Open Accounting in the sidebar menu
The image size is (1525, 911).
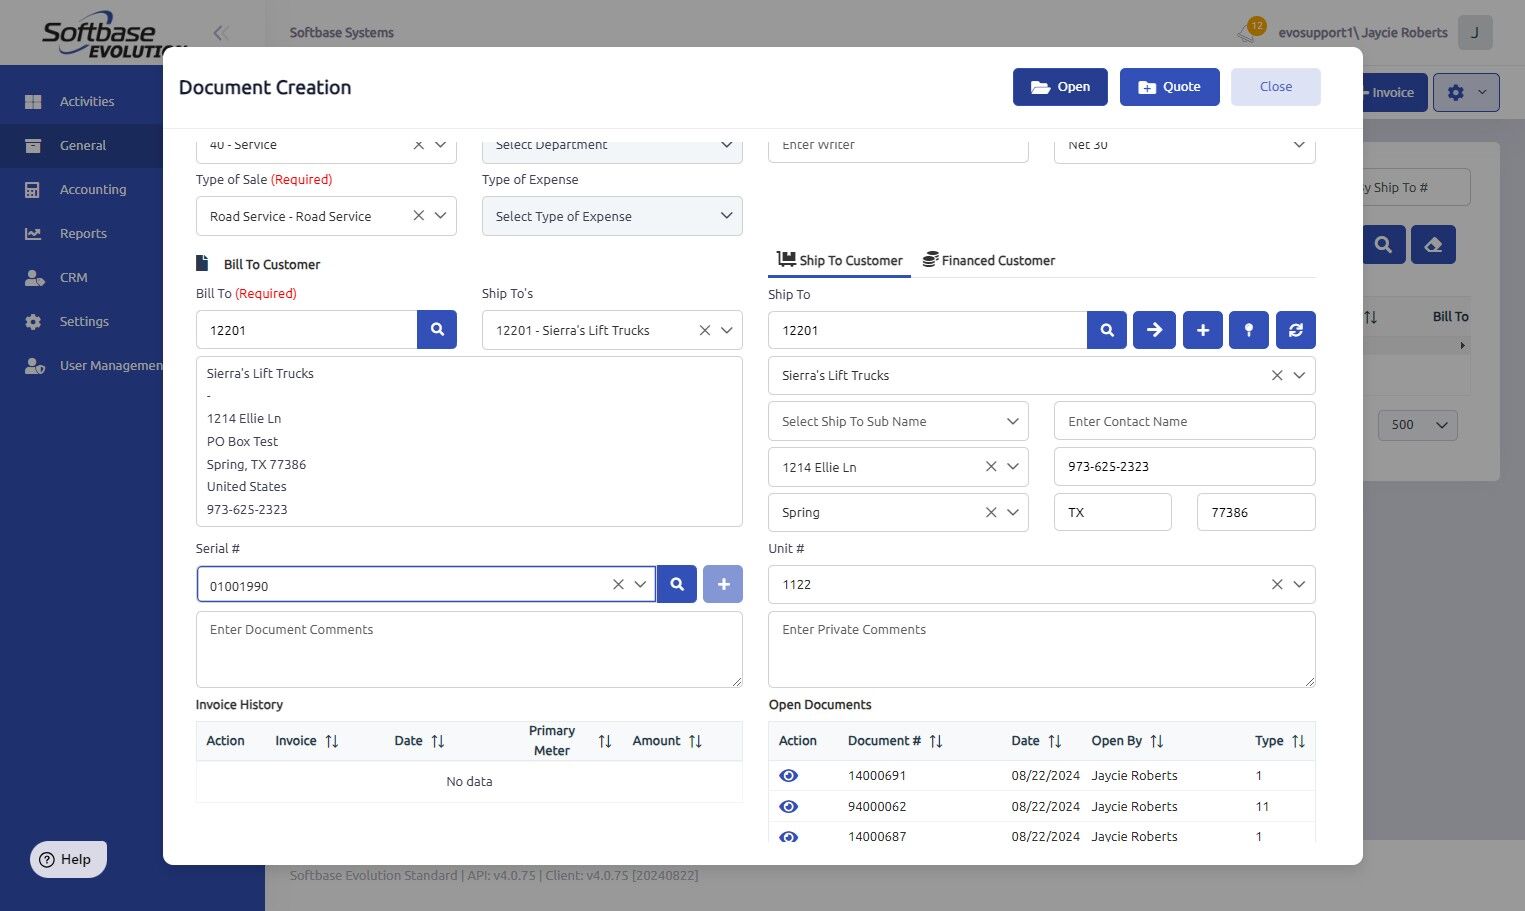tap(92, 189)
